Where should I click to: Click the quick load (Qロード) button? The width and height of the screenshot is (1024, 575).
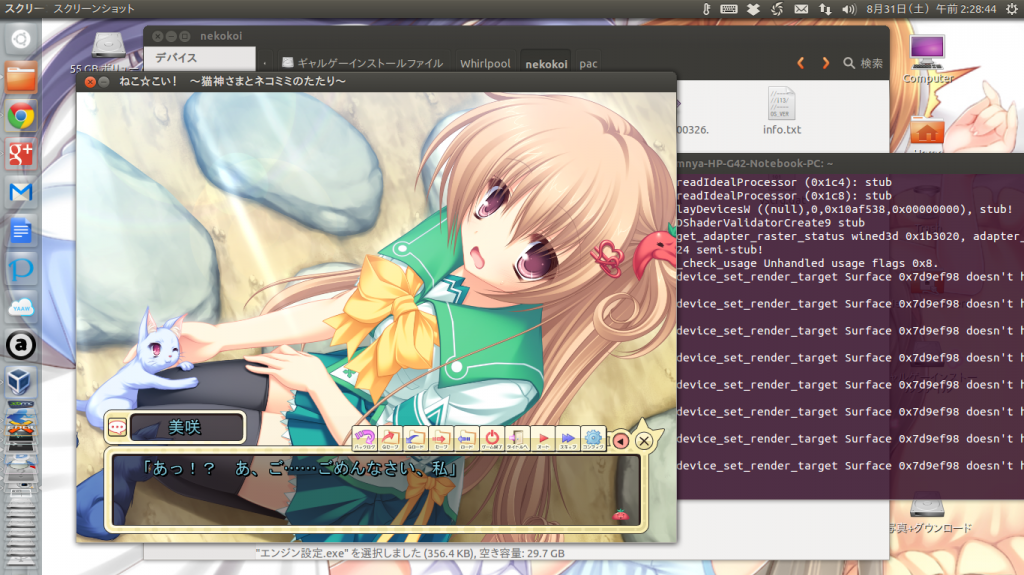tap(415, 438)
